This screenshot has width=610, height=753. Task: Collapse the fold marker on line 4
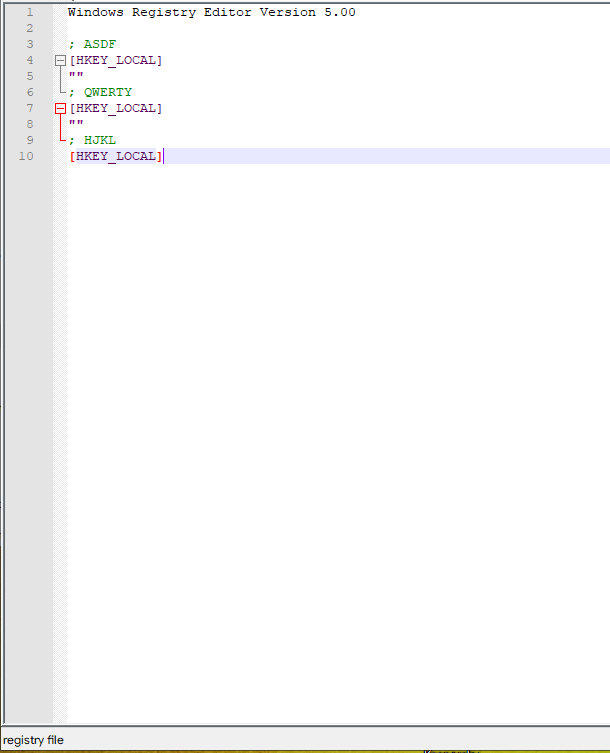[x=60, y=61]
